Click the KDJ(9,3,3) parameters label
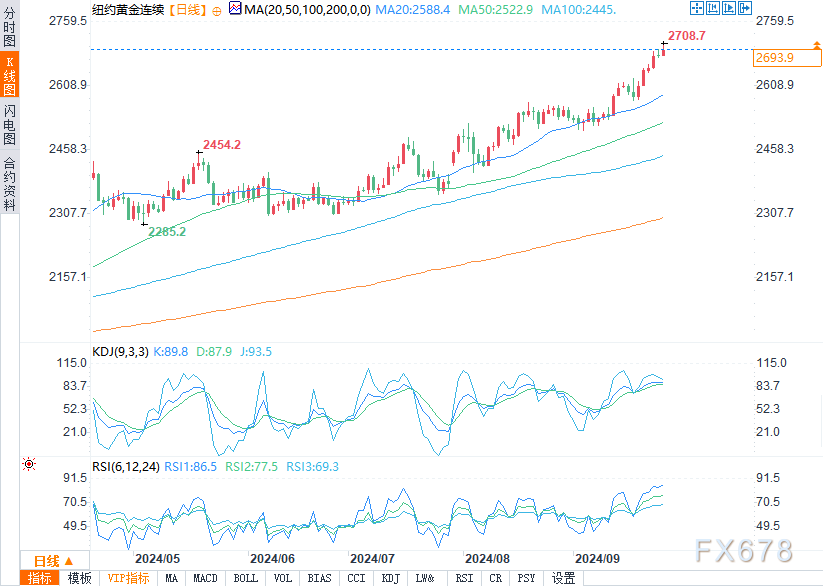Screen dimensions: 823x586 point(120,352)
